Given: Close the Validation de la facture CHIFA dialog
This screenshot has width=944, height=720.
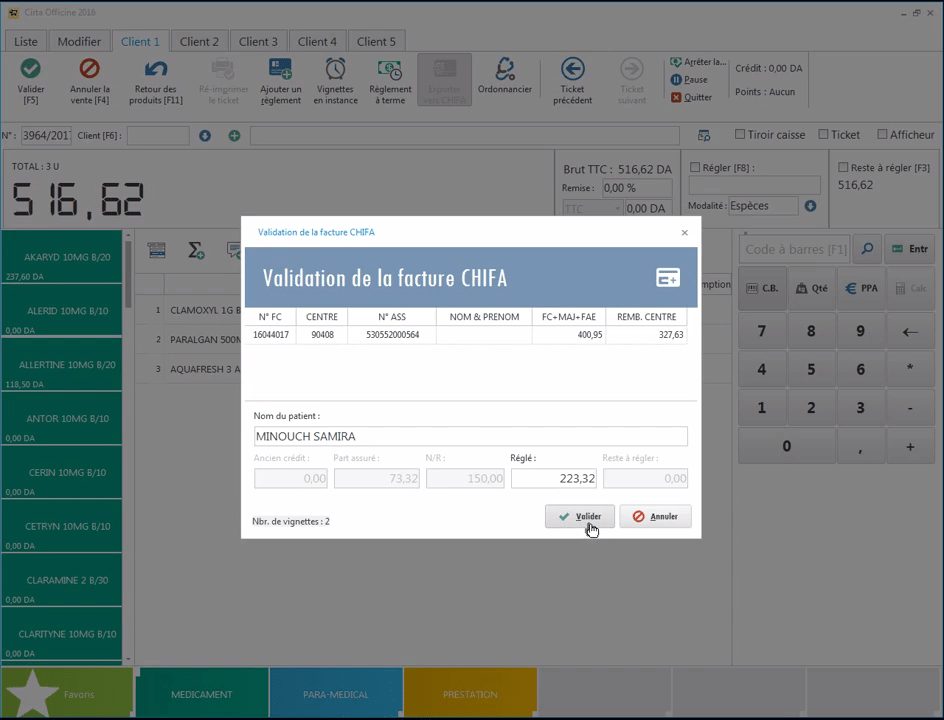Looking at the screenshot, I should [685, 232].
